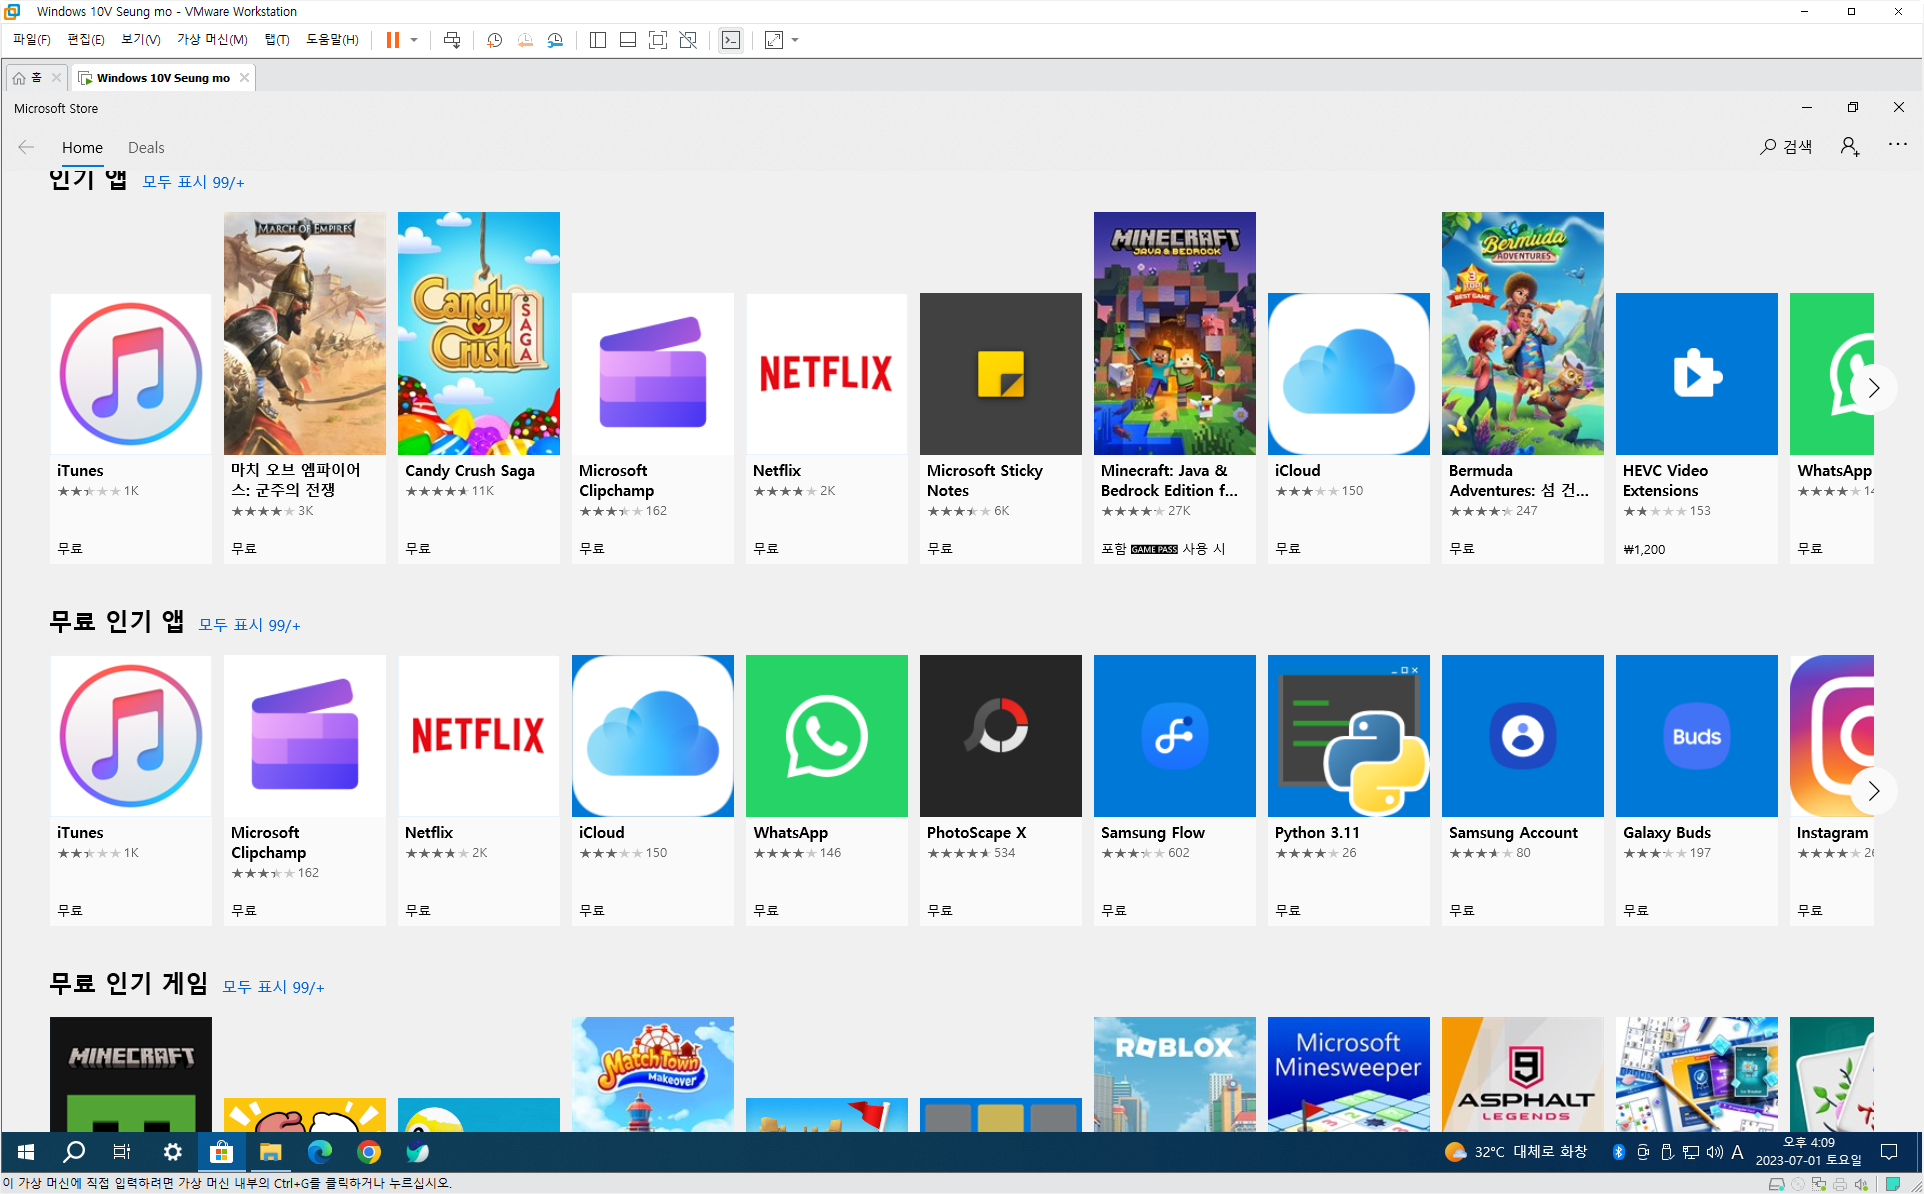Click the VMware snapshot clock icon

pyautogui.click(x=494, y=40)
